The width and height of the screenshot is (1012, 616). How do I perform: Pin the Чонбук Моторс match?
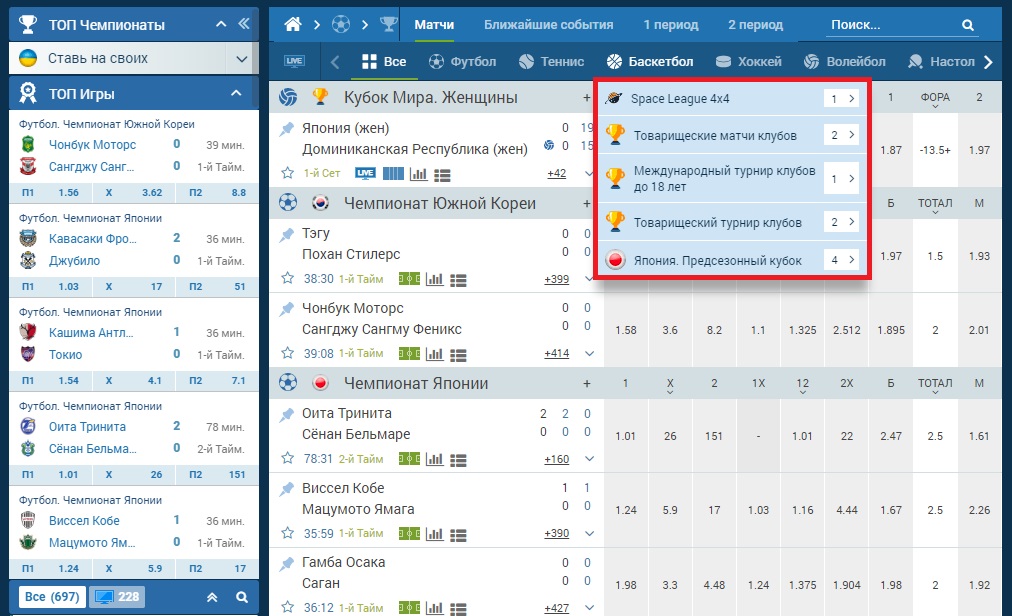[x=287, y=309]
